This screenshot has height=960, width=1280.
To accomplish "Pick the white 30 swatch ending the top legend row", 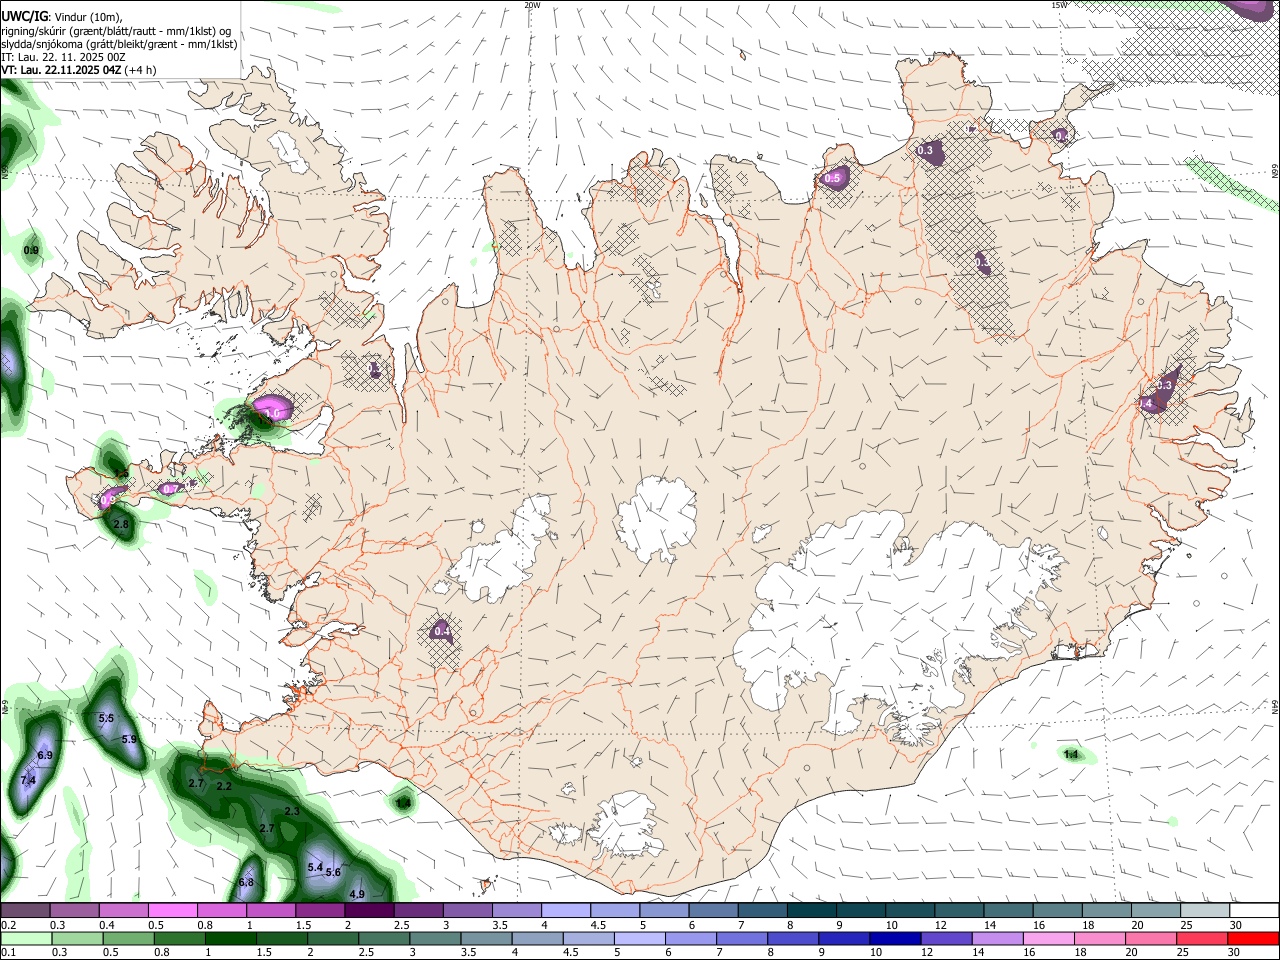I will (x=1253, y=911).
